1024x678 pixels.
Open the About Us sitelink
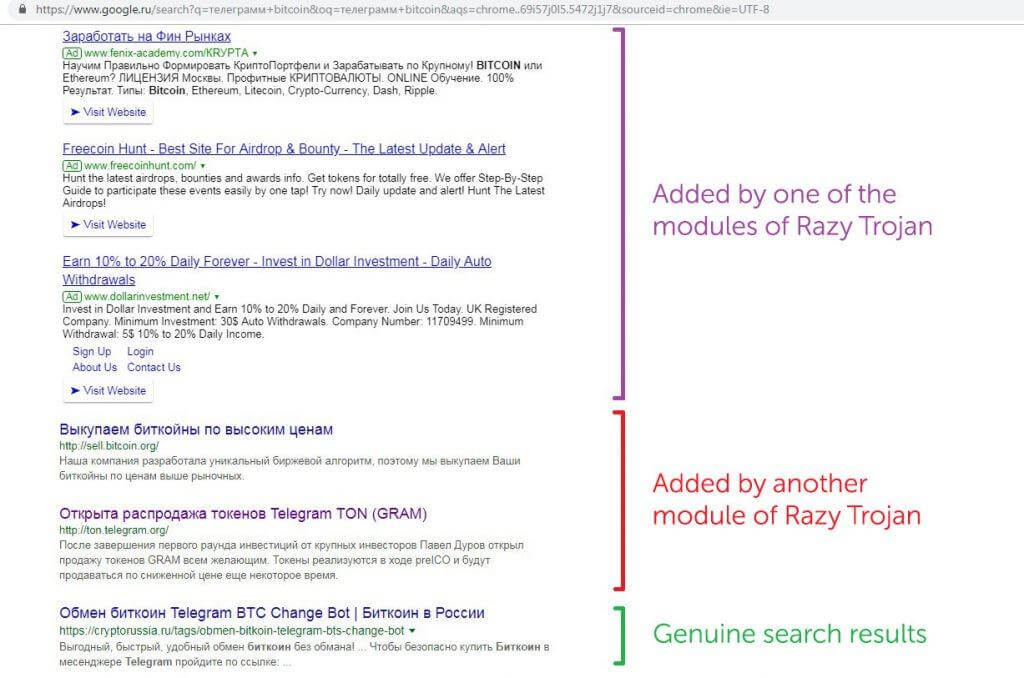(x=95, y=367)
